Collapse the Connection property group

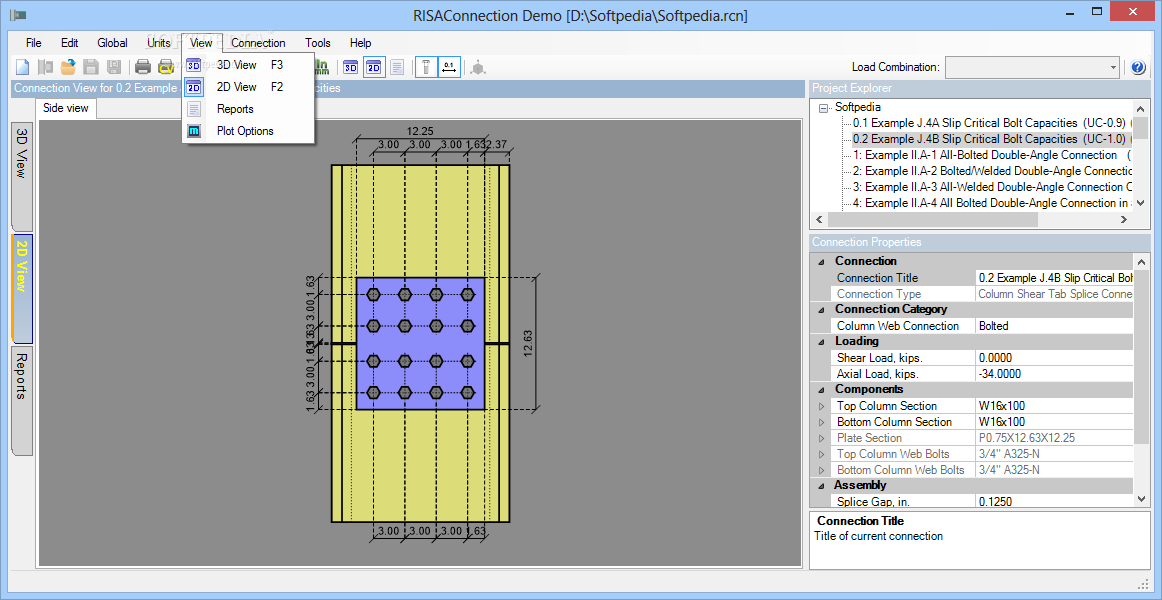820,261
